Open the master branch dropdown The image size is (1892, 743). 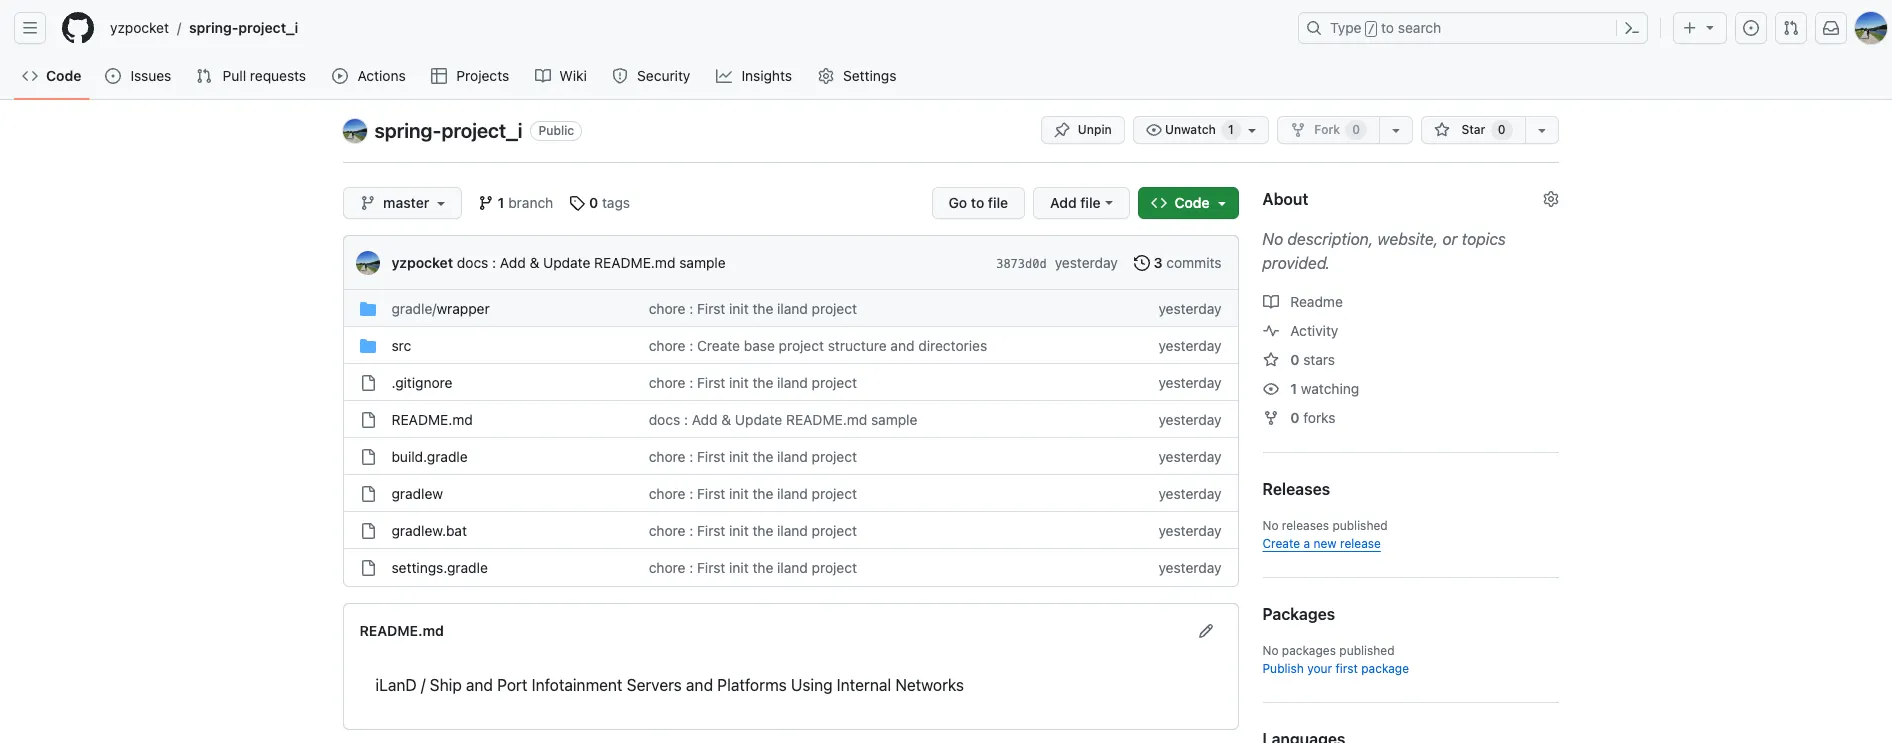pyautogui.click(x=402, y=203)
